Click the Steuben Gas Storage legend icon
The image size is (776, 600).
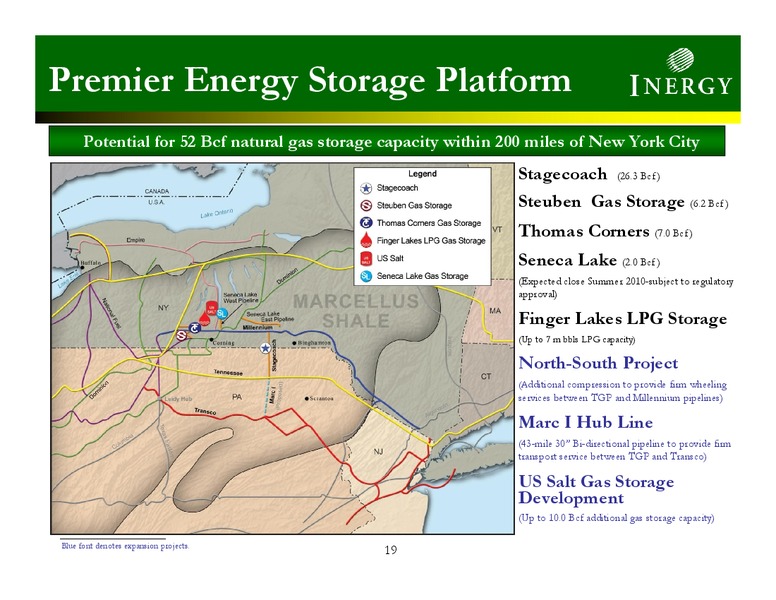(x=366, y=205)
